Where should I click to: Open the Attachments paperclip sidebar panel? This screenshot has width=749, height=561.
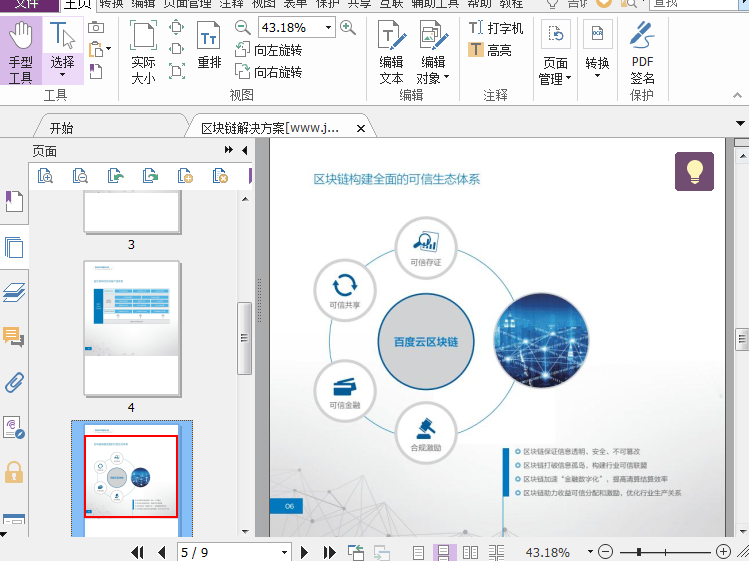(x=14, y=382)
